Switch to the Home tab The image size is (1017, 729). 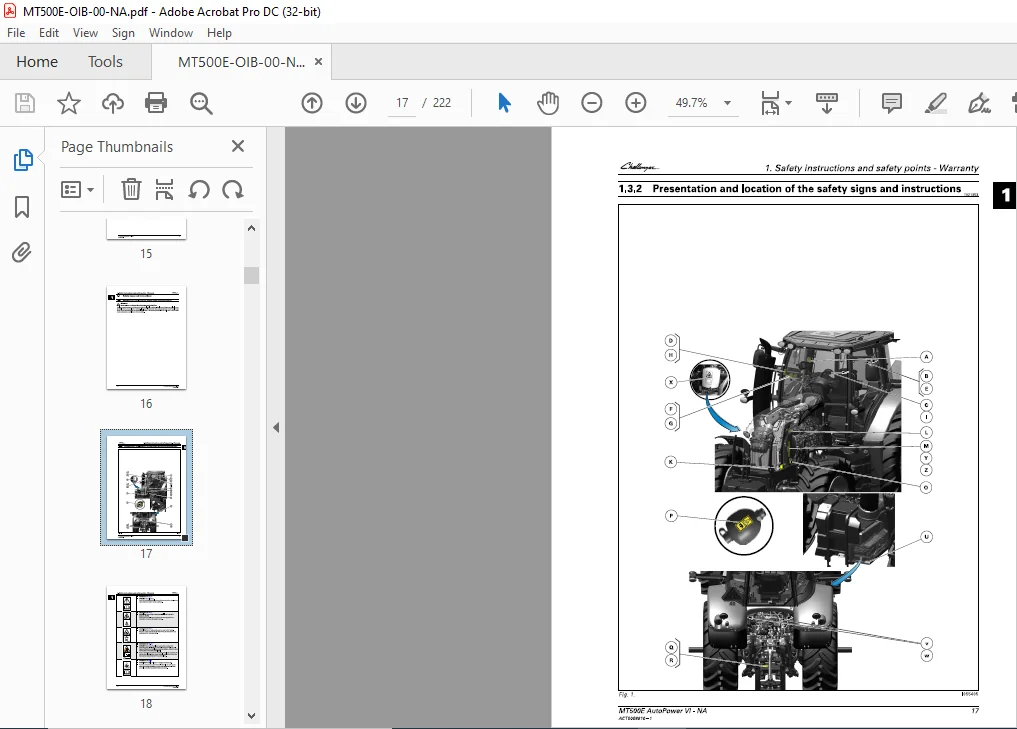pyautogui.click(x=37, y=62)
